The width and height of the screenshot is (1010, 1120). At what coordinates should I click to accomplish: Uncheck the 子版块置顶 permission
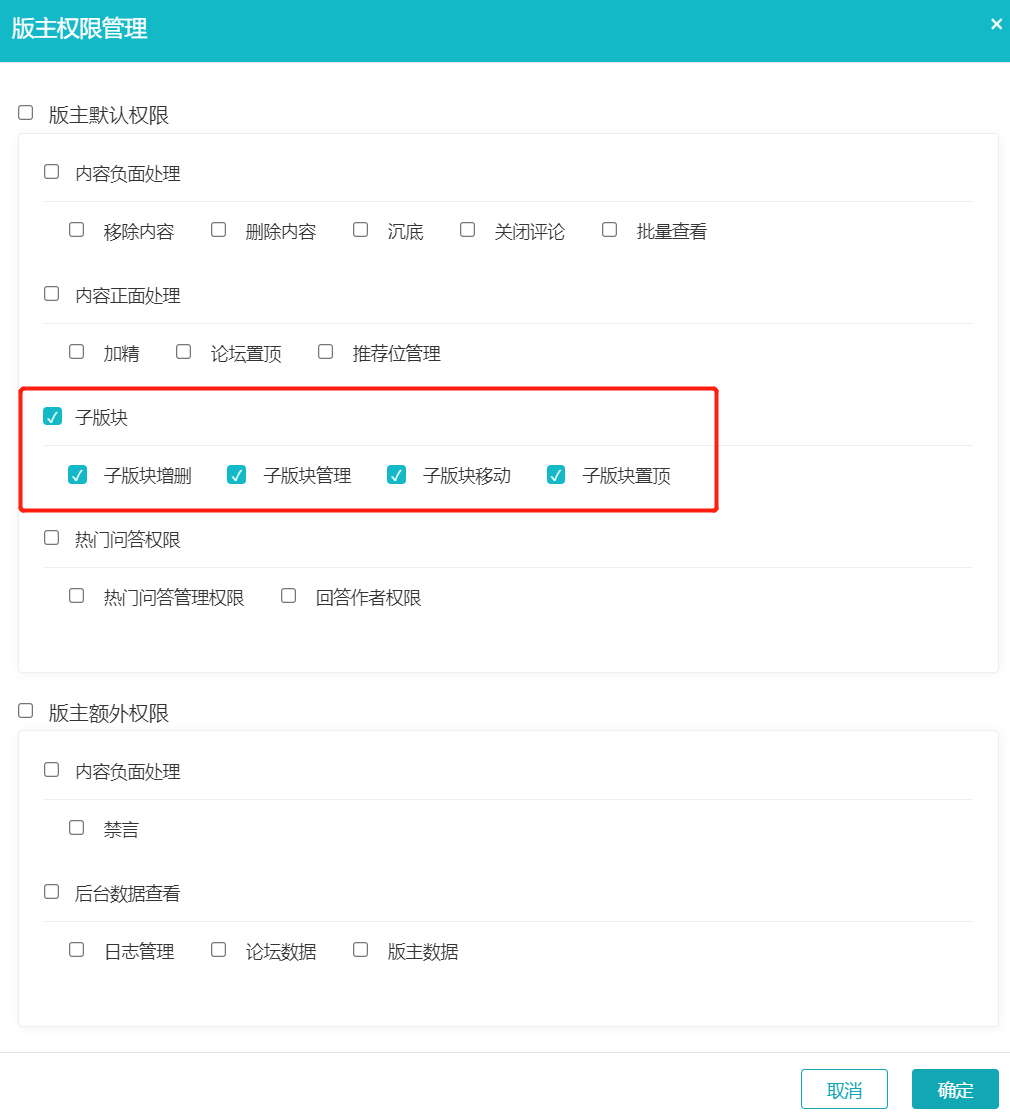[555, 475]
